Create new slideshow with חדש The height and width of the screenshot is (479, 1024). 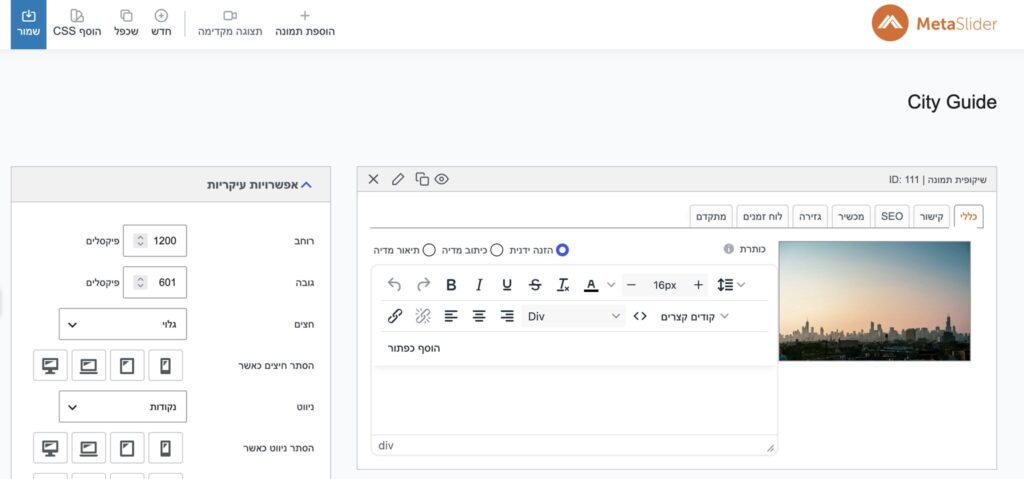click(161, 23)
